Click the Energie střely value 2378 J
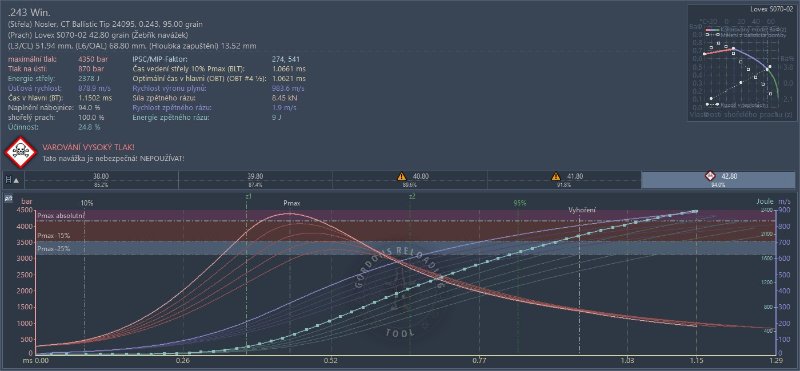Viewport: 800px width, 371px height. (x=89, y=78)
